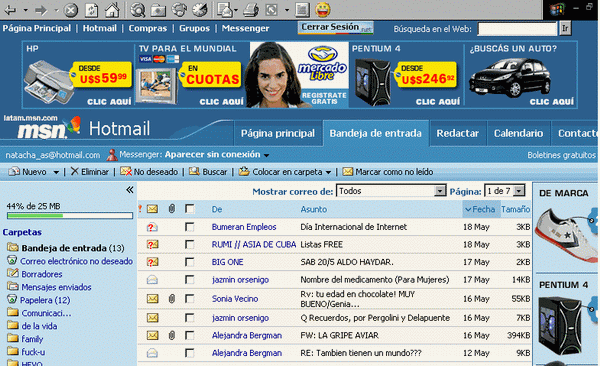Click the Eliminar X delete icon
600x366 pixels.
[75, 172]
